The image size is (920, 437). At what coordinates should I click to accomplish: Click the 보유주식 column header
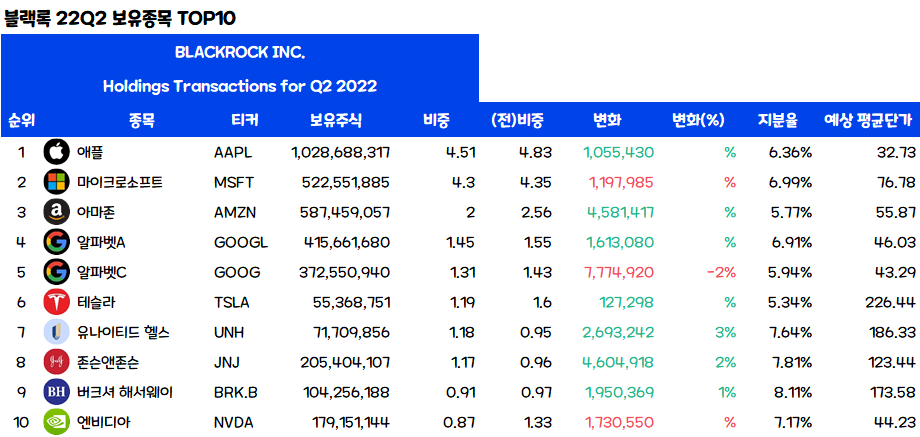coord(336,121)
